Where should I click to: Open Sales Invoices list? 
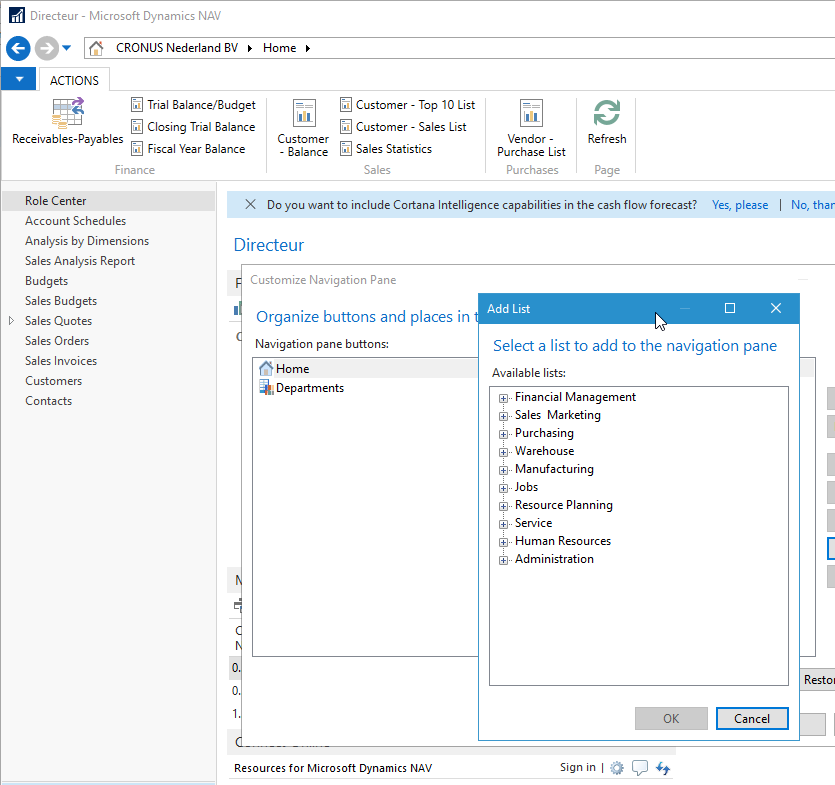coord(61,361)
